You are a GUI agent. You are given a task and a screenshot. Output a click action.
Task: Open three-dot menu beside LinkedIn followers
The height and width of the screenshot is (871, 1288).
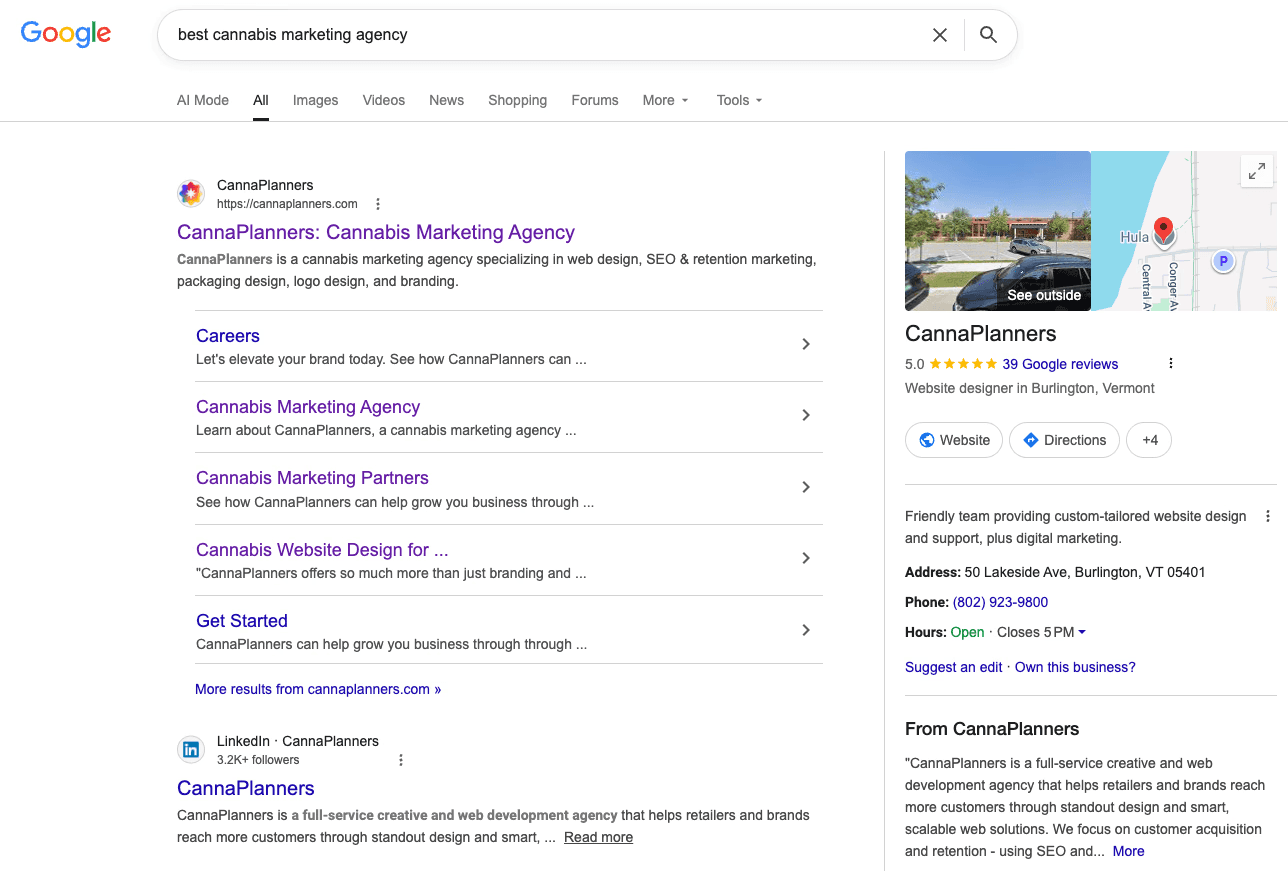point(401,760)
